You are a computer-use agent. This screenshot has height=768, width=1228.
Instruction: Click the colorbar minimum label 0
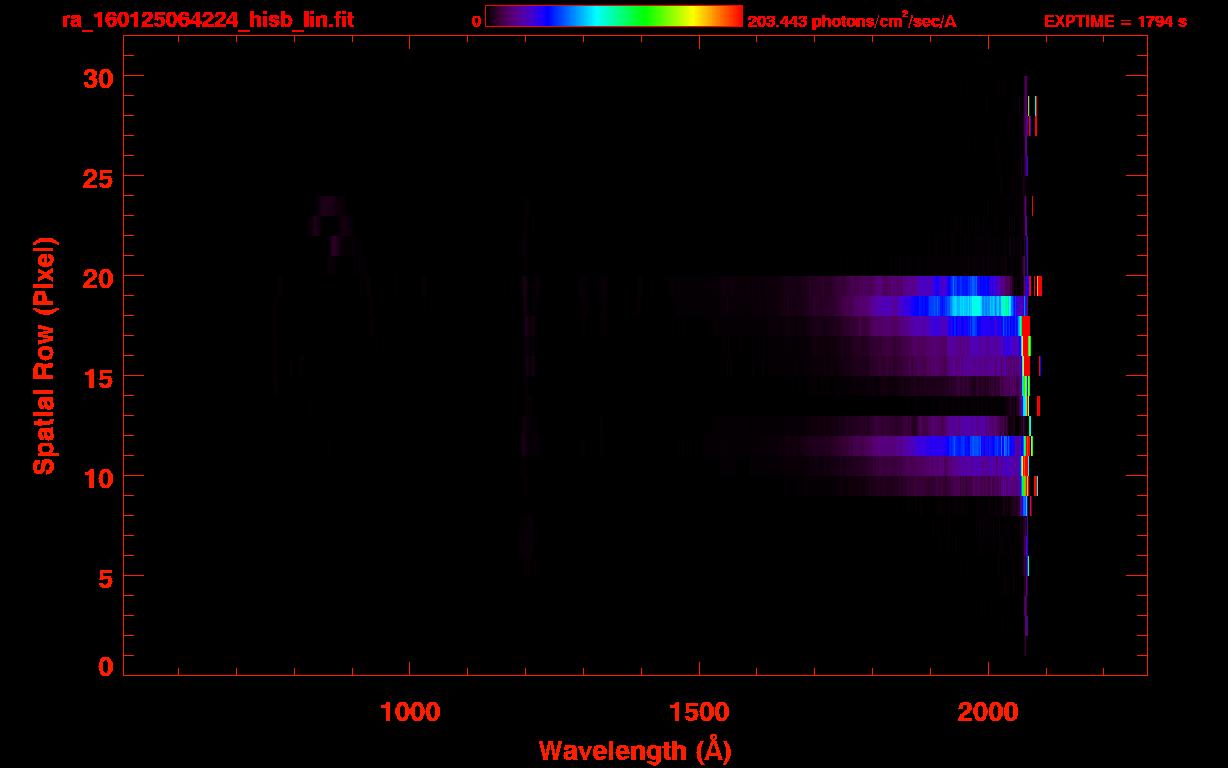click(x=476, y=21)
